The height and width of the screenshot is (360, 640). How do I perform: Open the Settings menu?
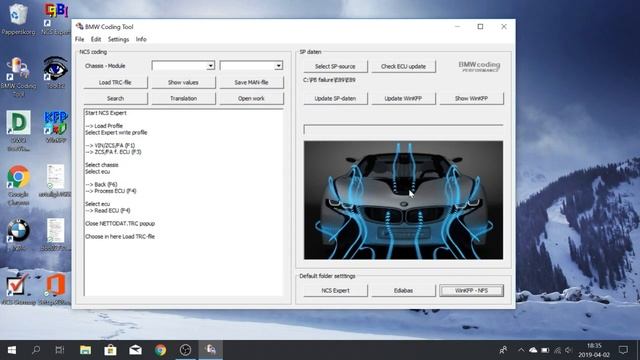tap(118, 39)
